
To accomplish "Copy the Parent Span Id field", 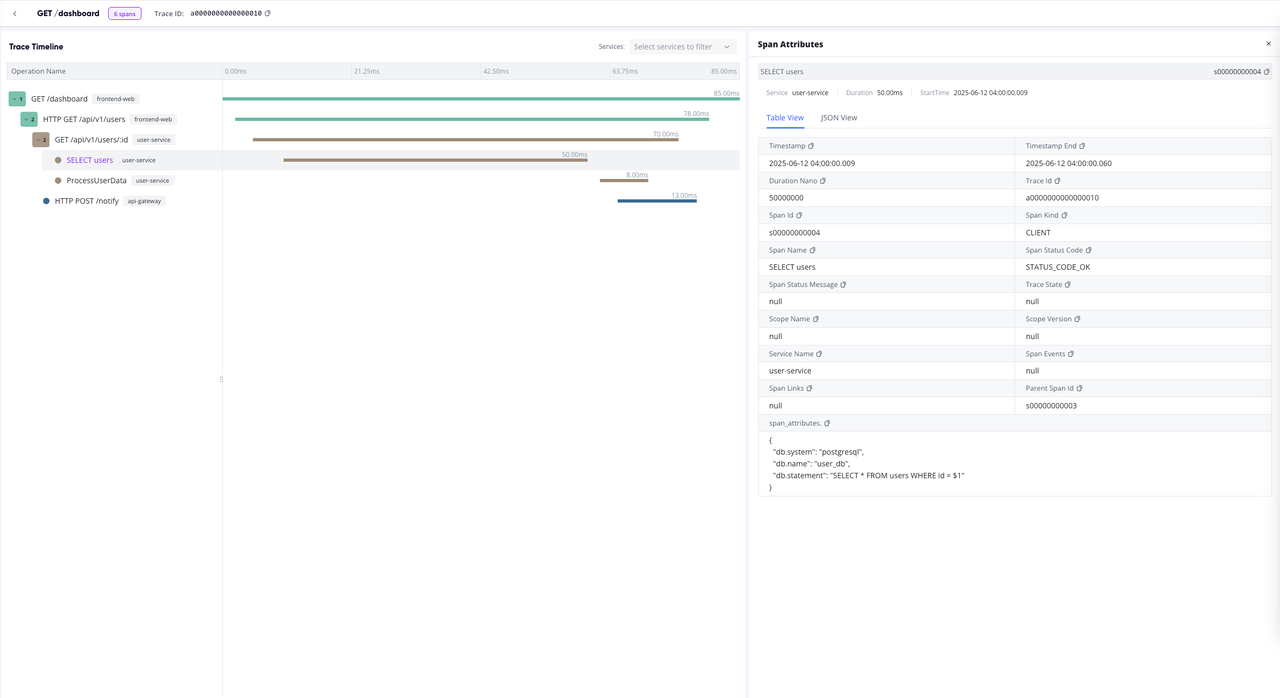I will click(x=1080, y=389).
